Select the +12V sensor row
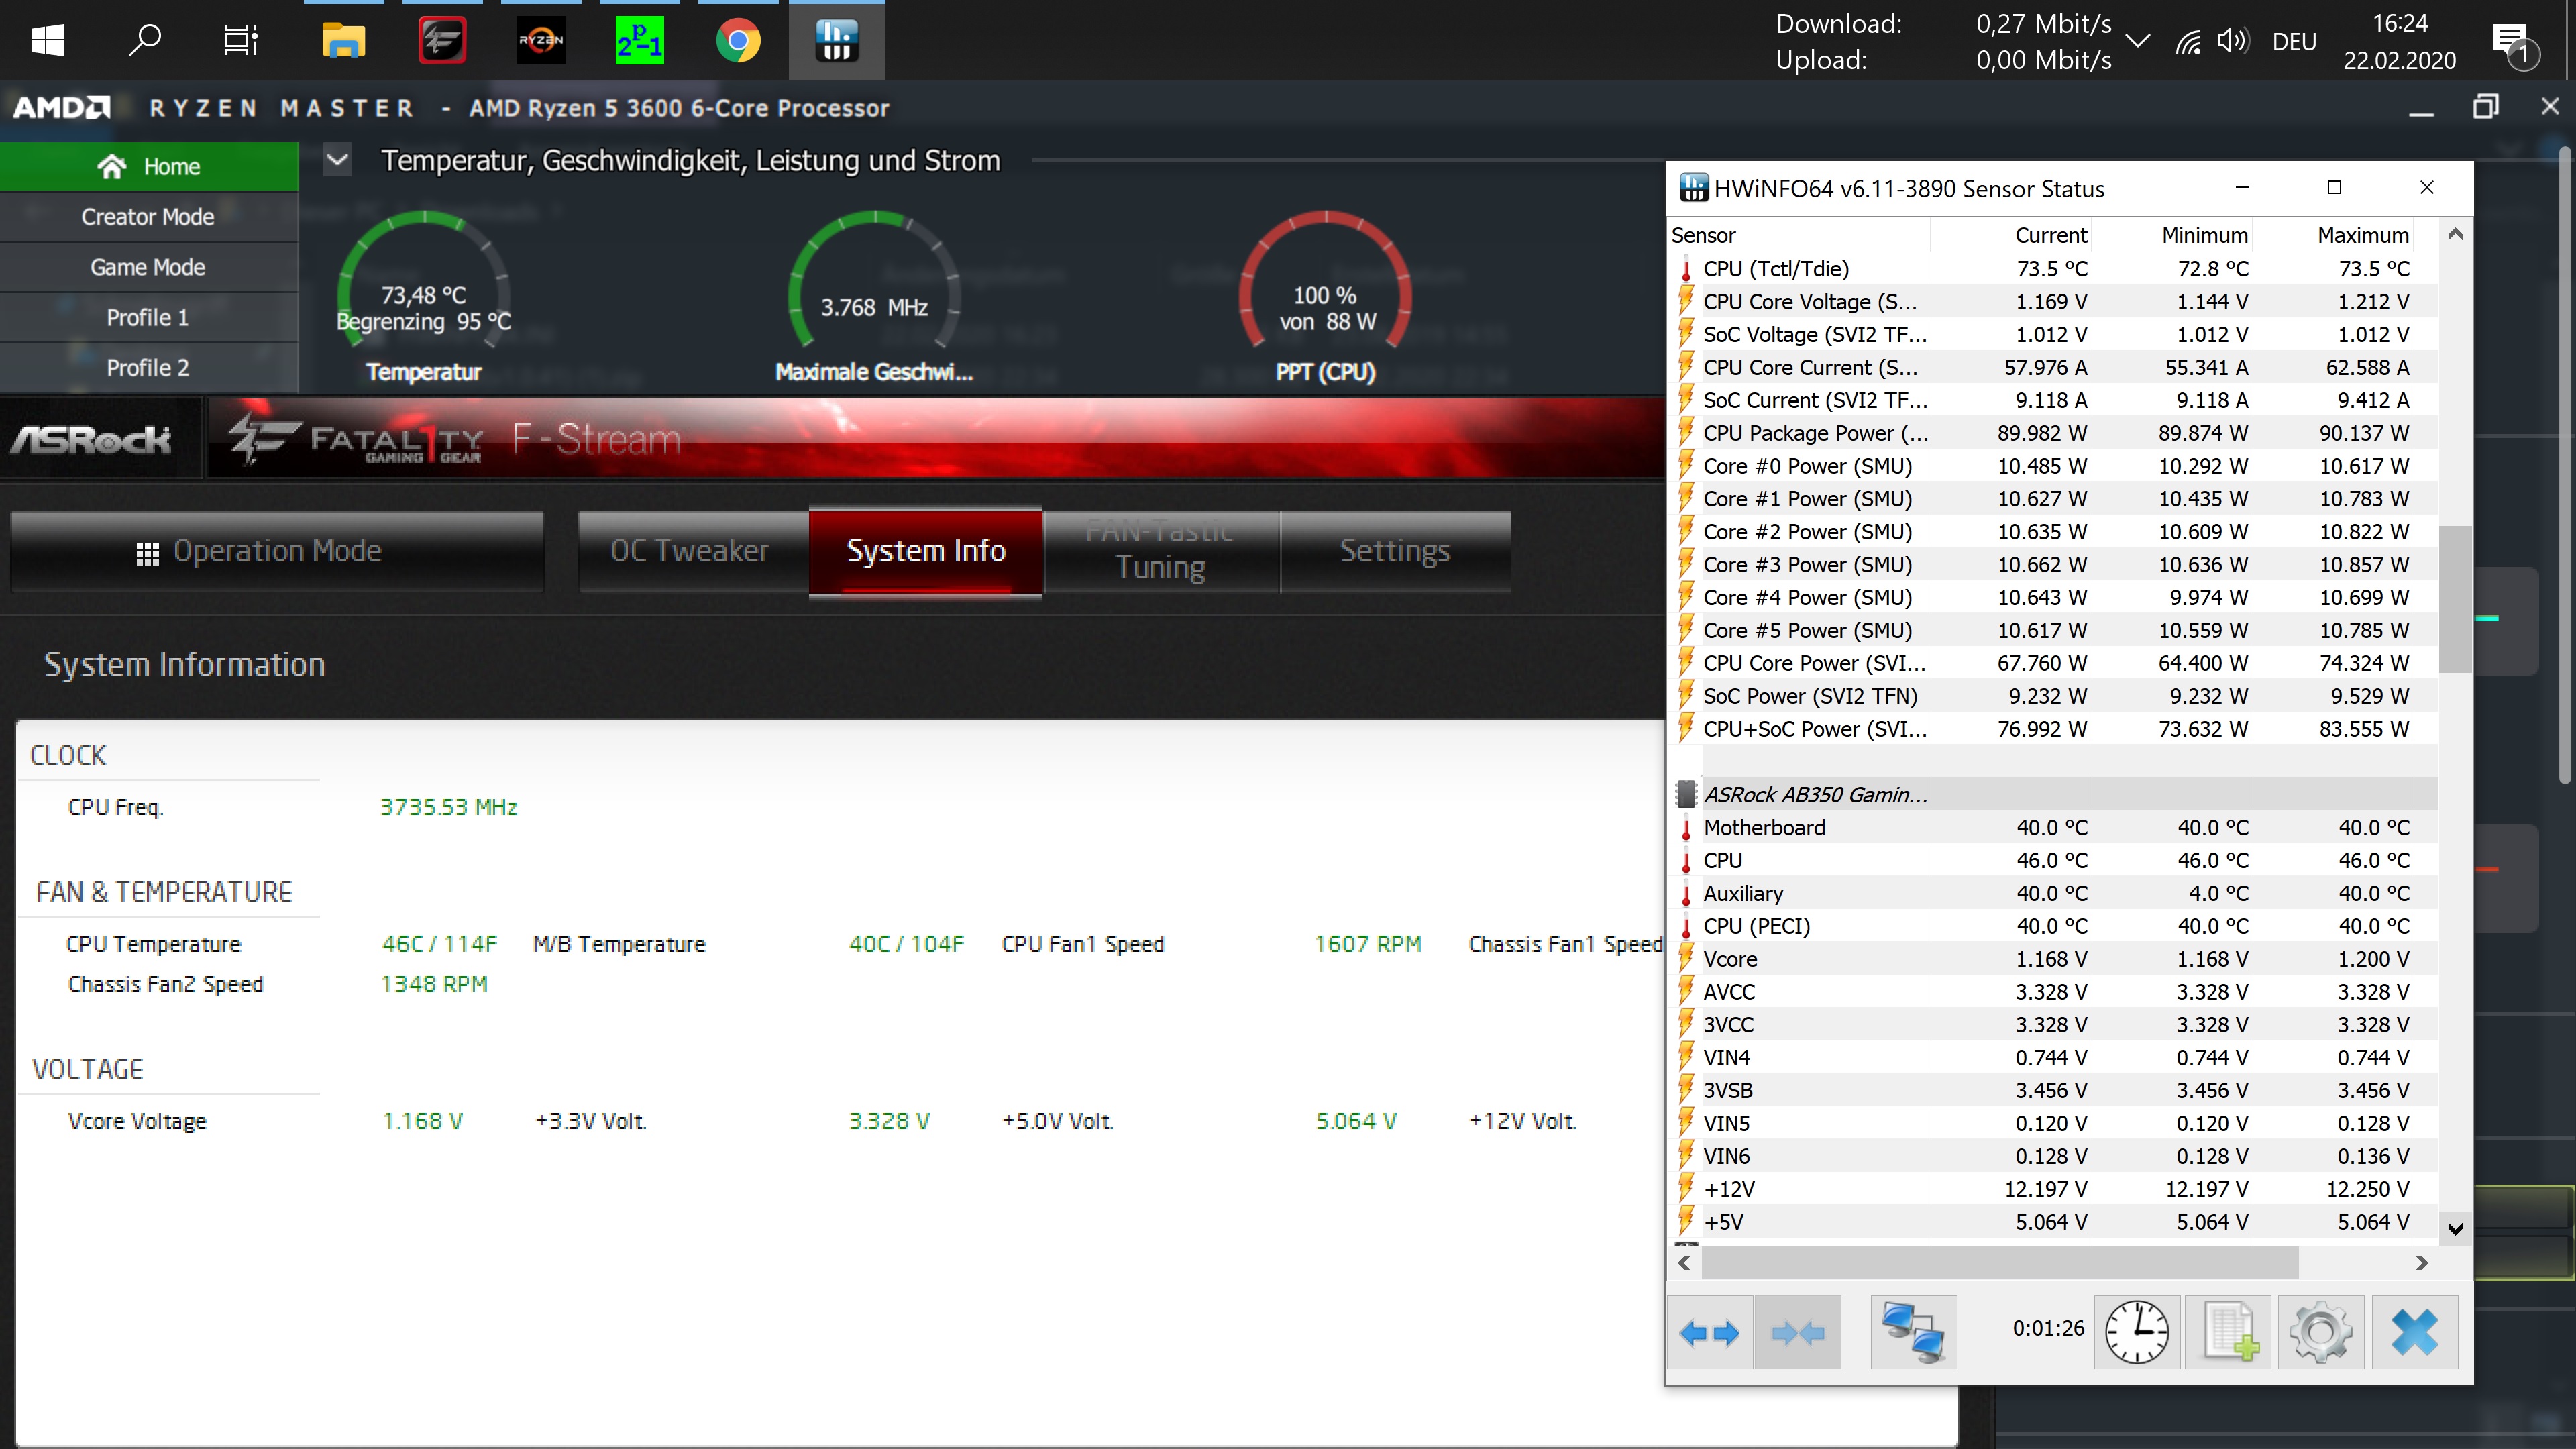 click(2053, 1189)
